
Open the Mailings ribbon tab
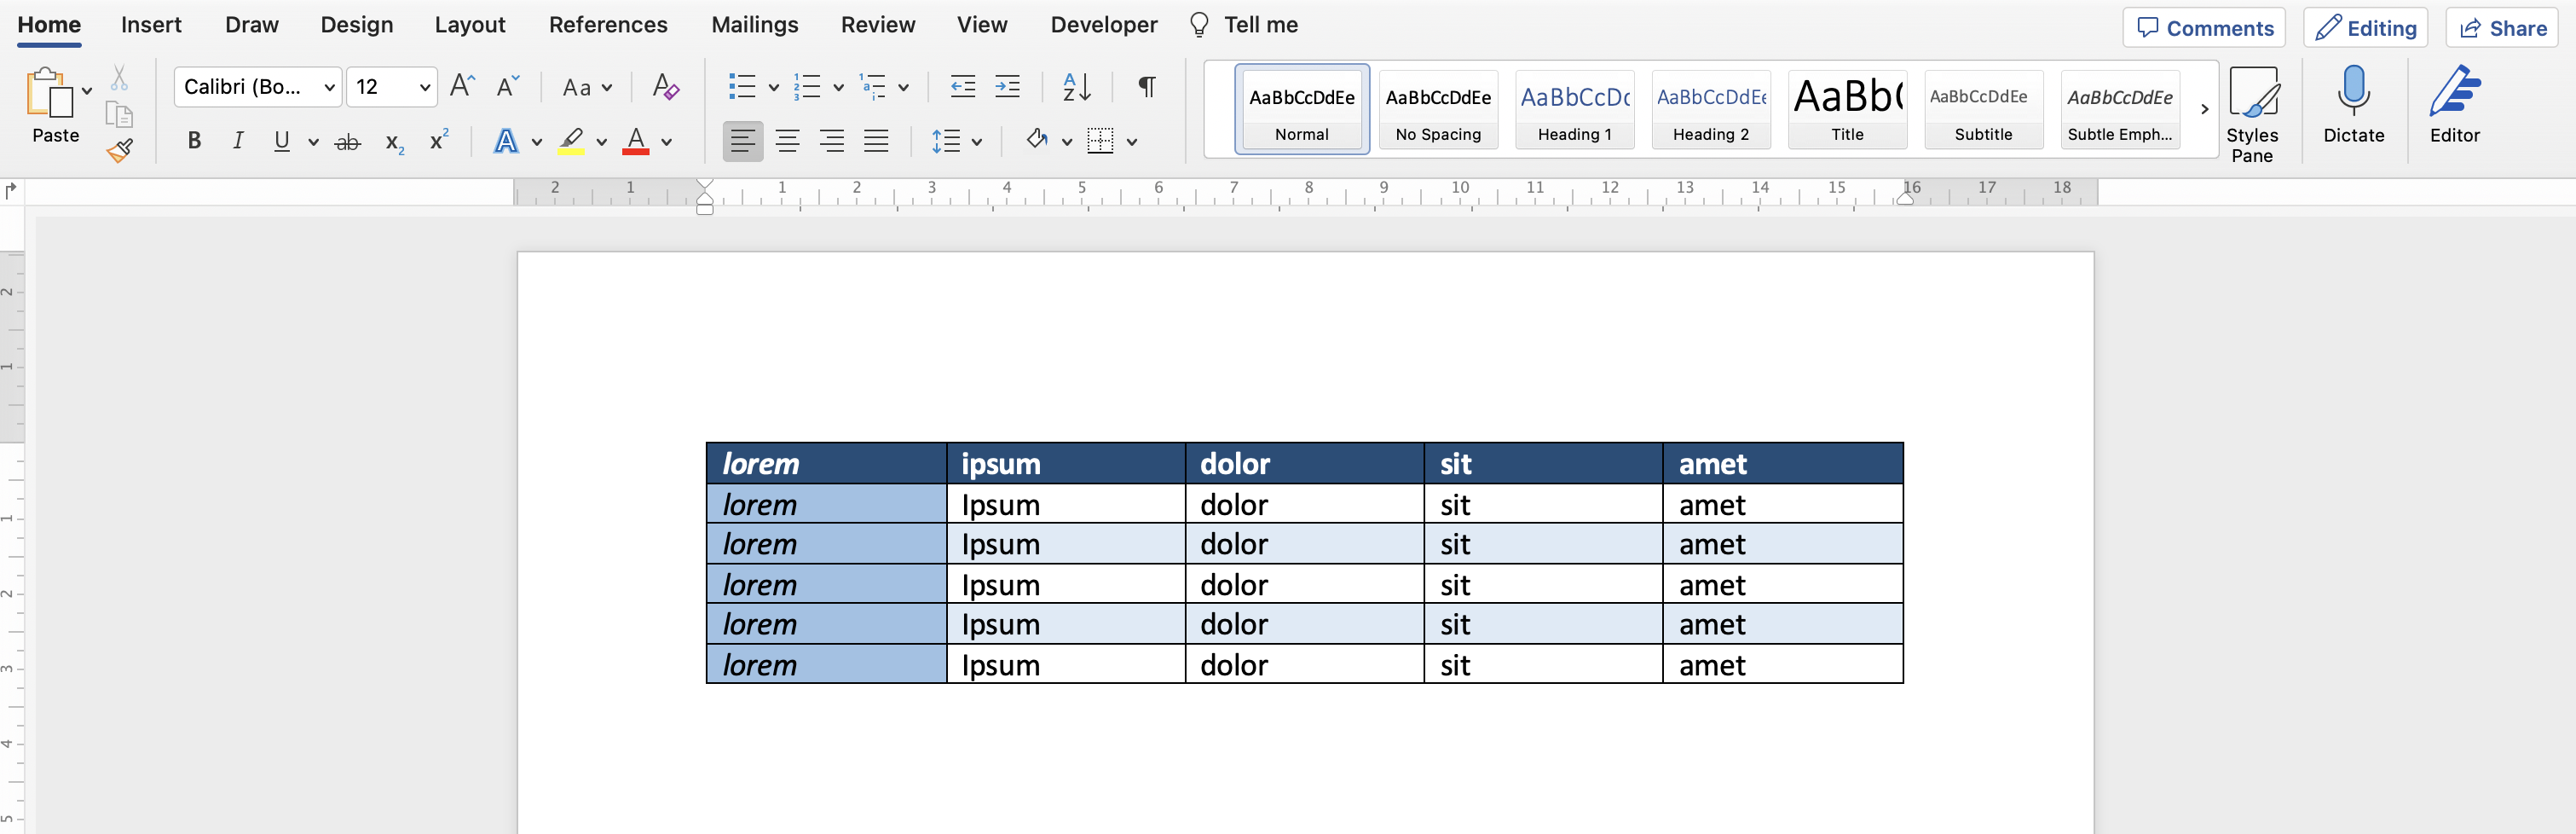click(755, 24)
